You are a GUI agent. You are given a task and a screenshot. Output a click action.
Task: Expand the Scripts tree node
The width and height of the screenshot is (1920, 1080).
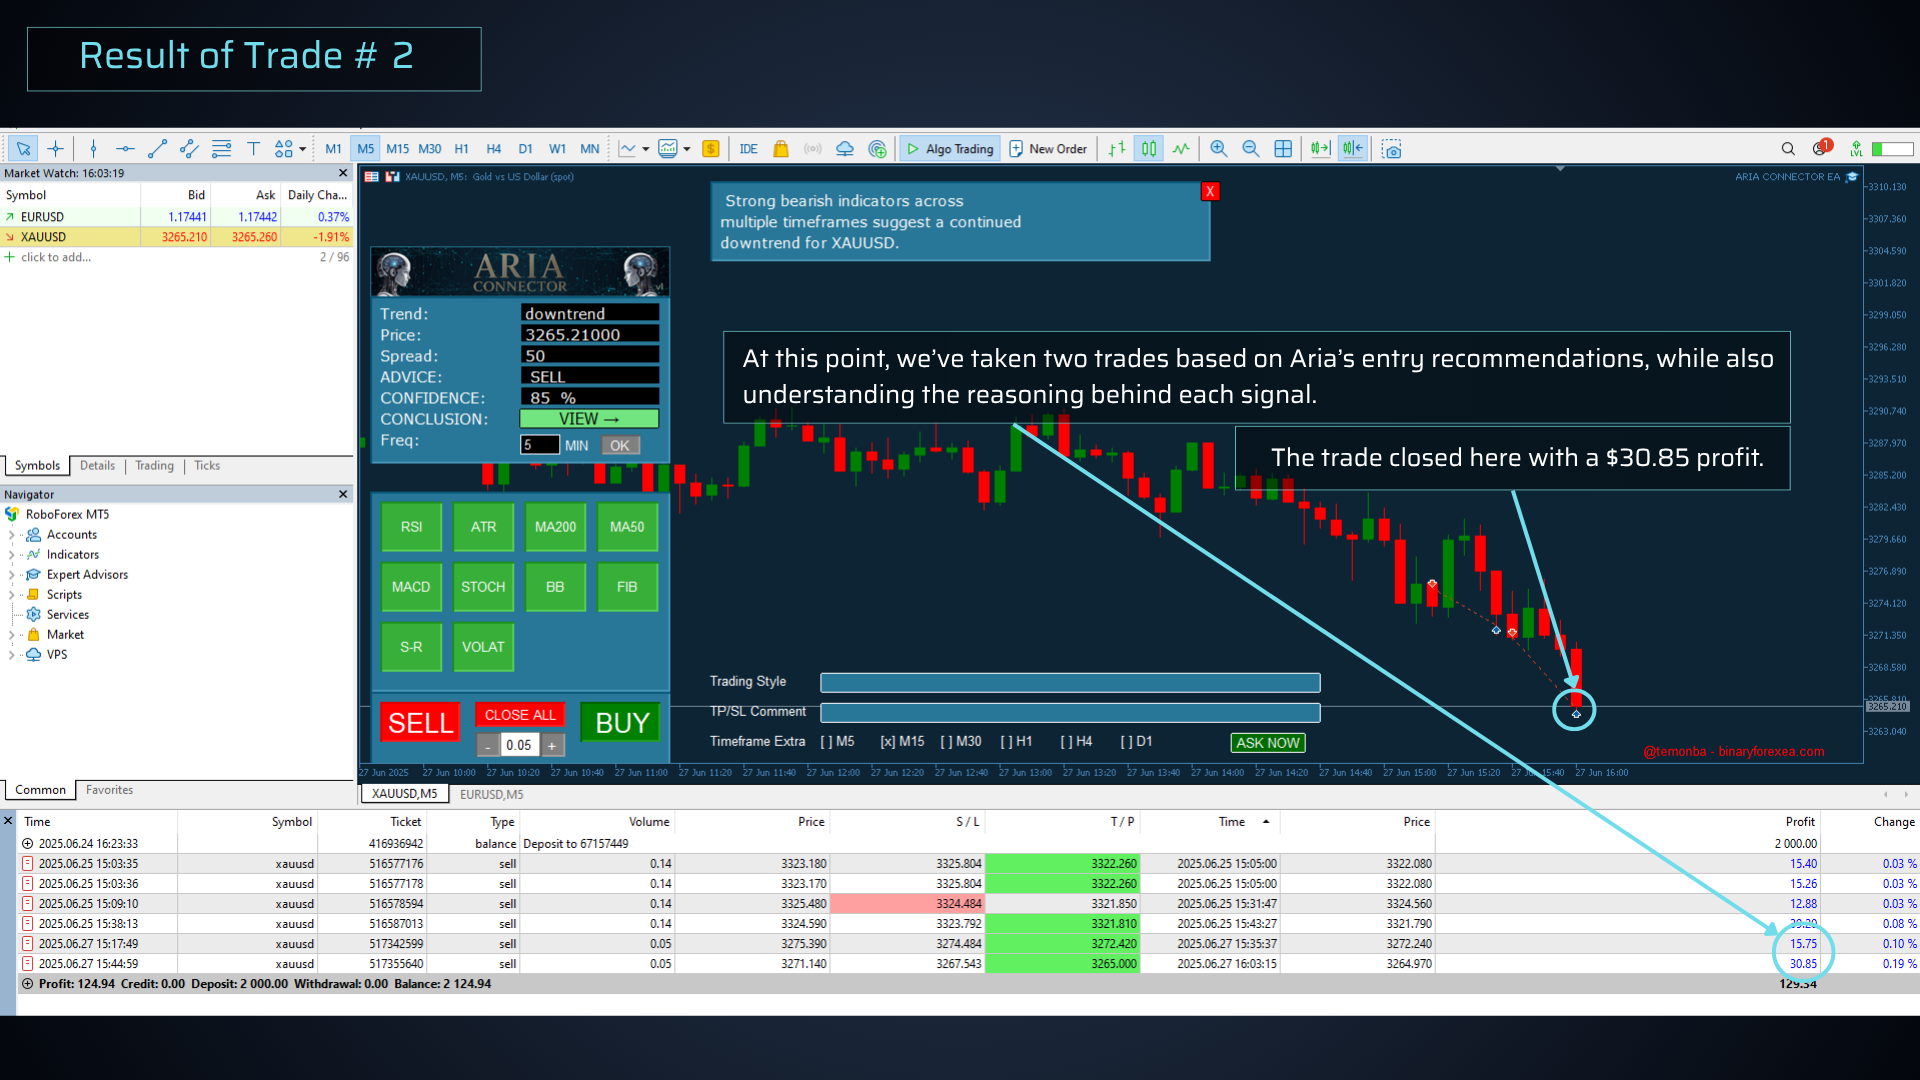tap(11, 595)
